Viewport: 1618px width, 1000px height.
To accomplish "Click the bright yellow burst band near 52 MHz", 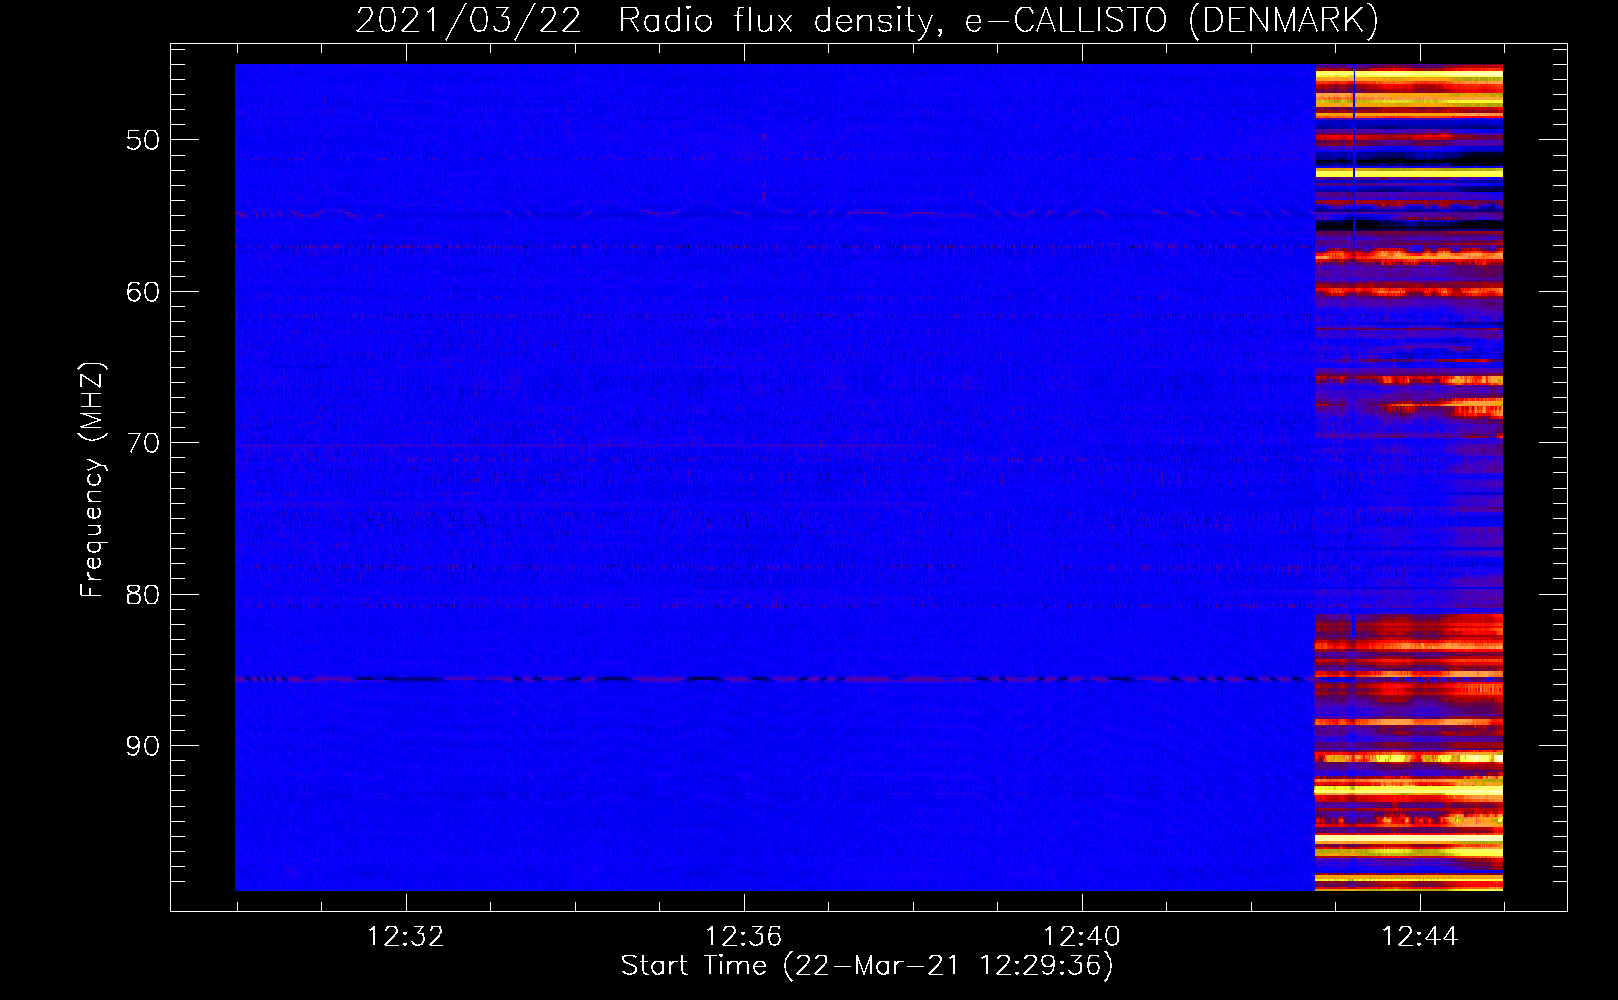I will (1409, 173).
